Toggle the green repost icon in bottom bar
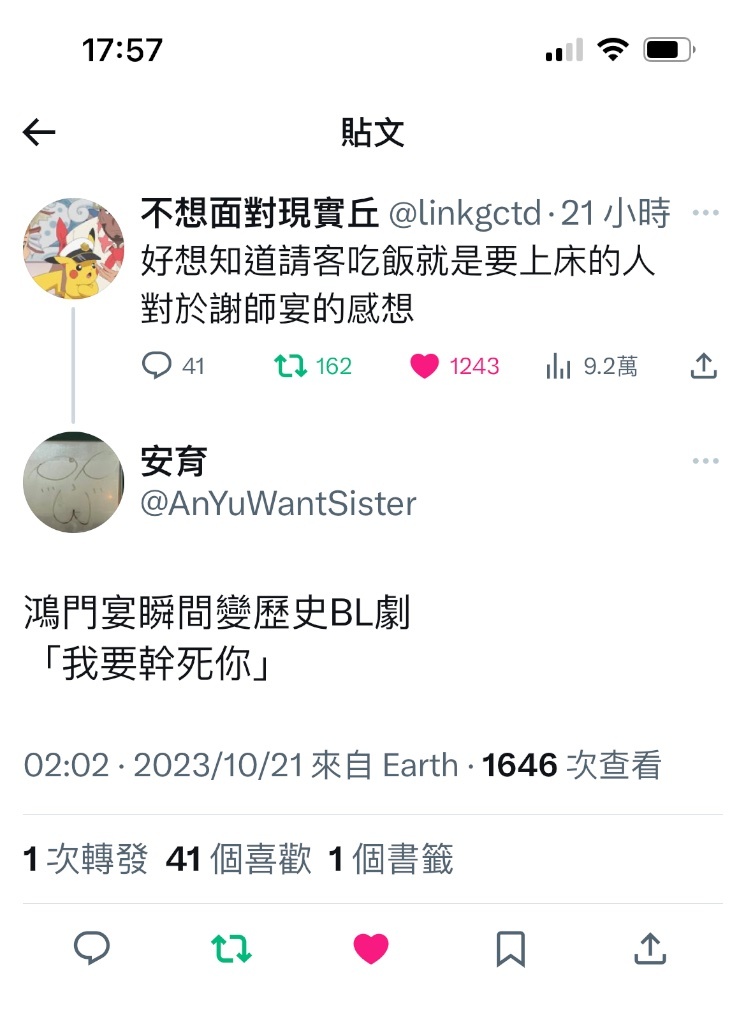This screenshot has height=1024, width=746. point(231,948)
